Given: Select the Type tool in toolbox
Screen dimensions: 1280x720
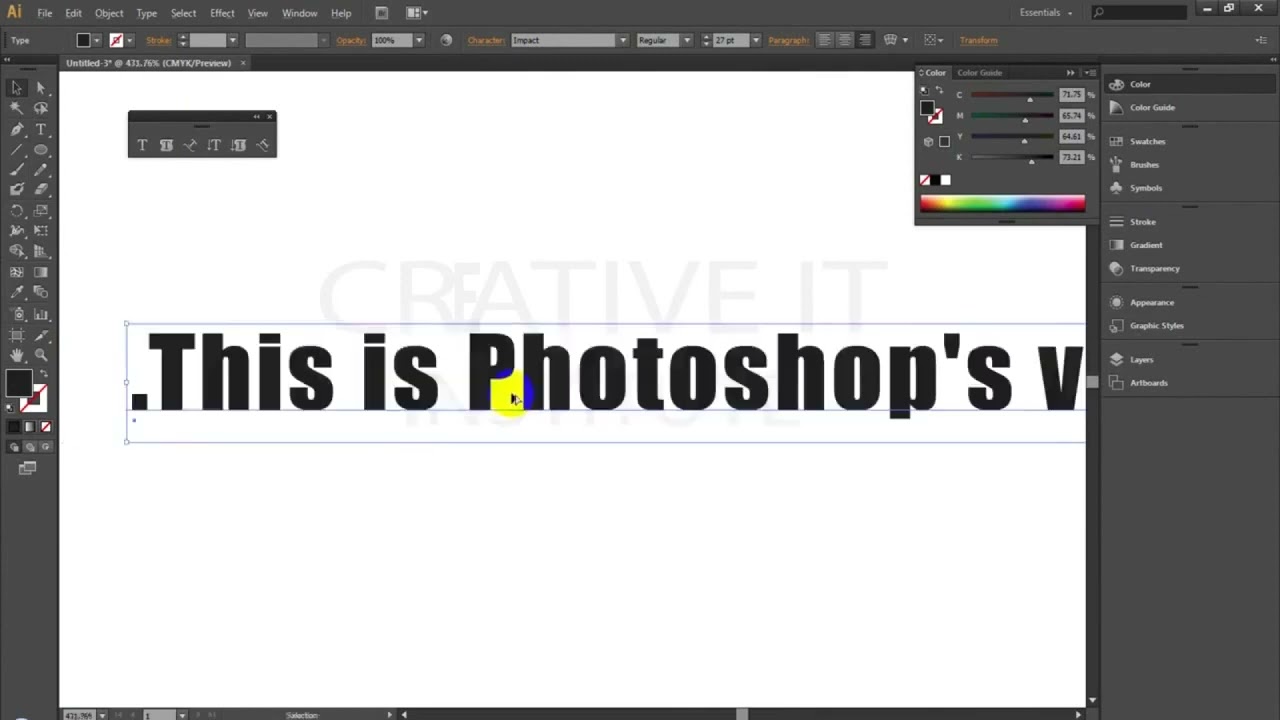Looking at the screenshot, I should [x=41, y=129].
